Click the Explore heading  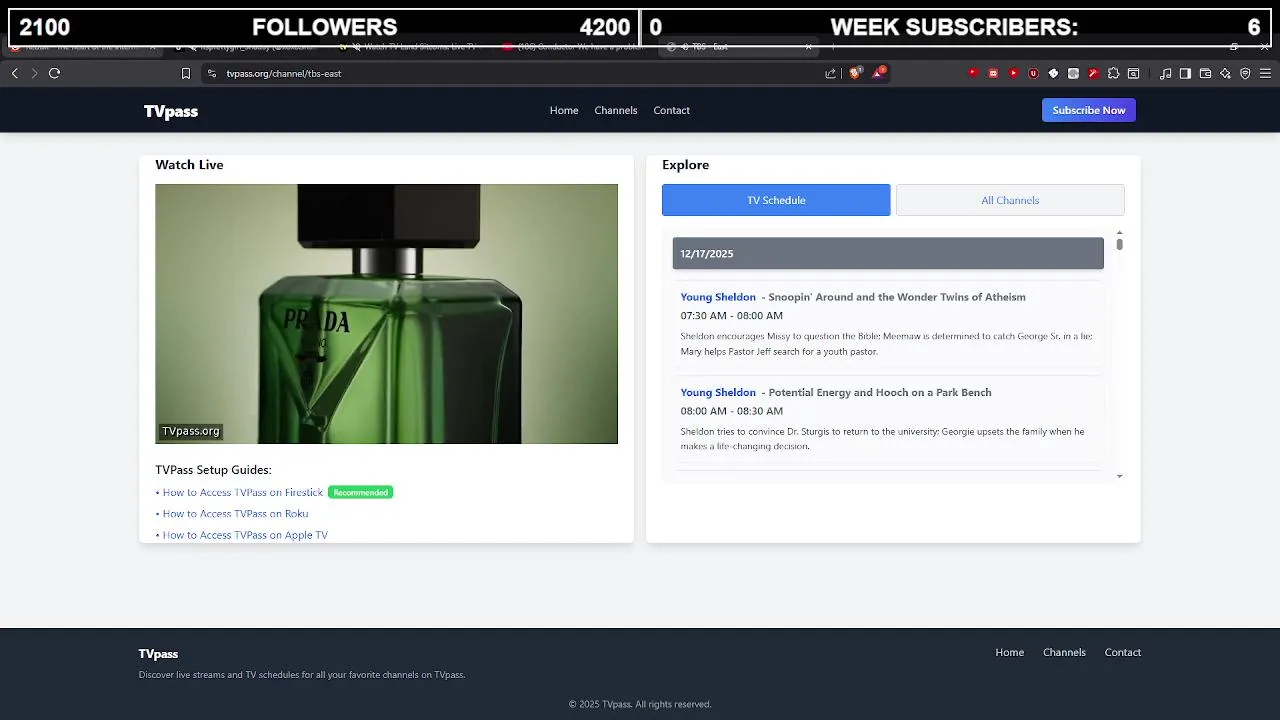point(685,165)
